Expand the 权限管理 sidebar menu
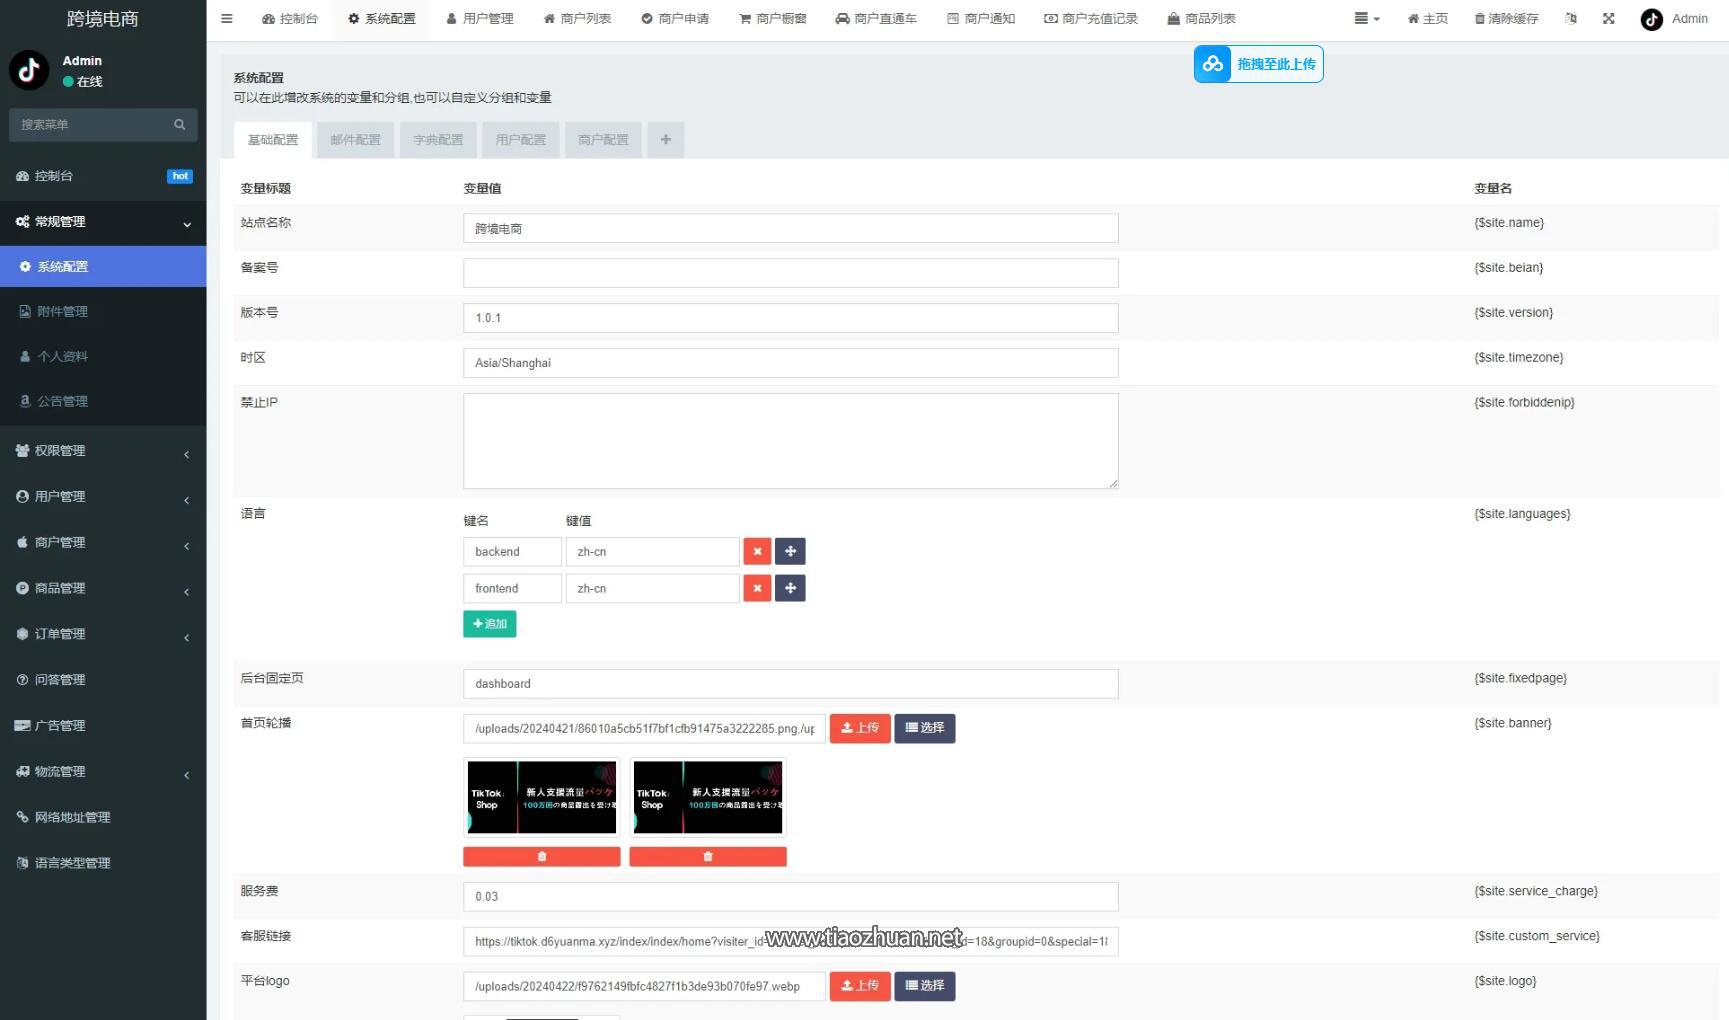Screen dimensions: 1729x1020 pyautogui.click(x=103, y=451)
